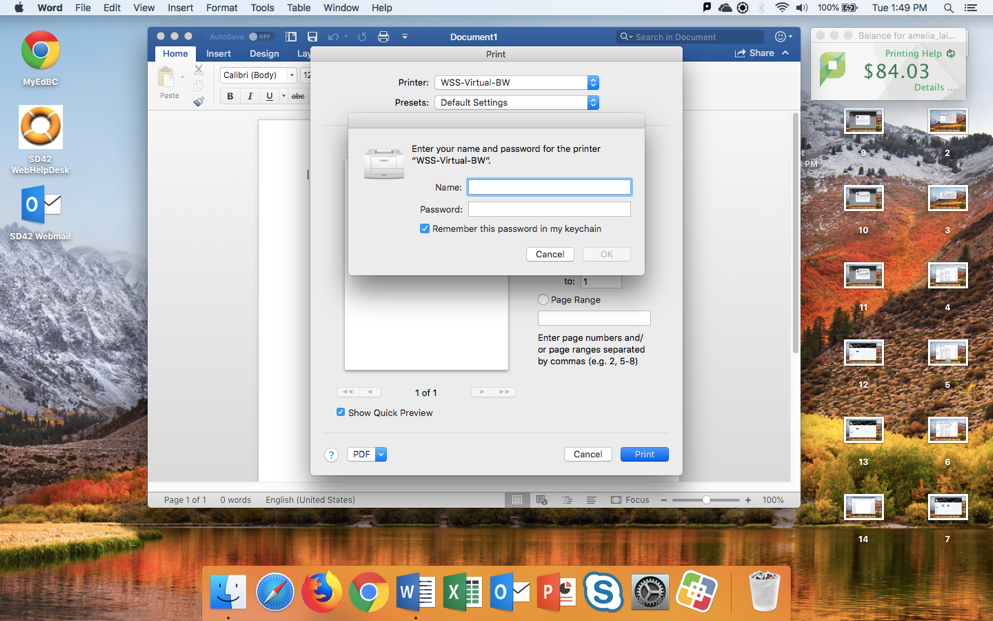Select the Page Range radio button

pos(543,300)
